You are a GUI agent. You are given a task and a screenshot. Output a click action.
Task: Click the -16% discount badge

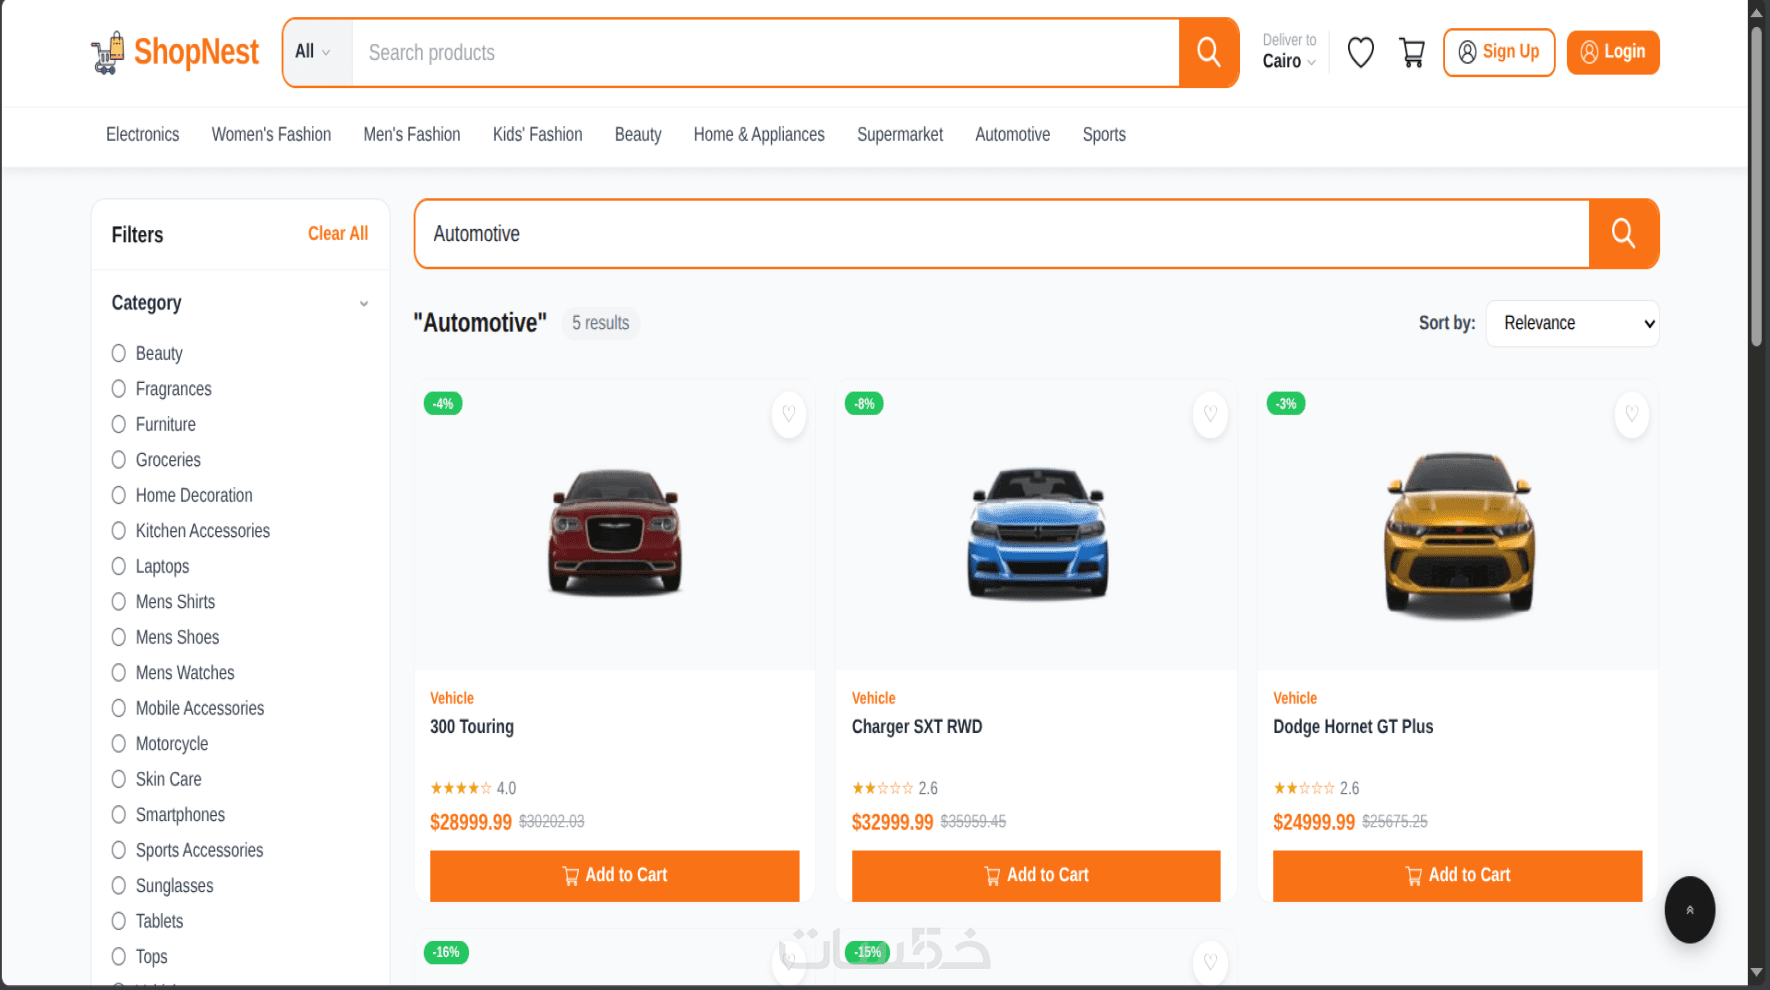tap(447, 952)
